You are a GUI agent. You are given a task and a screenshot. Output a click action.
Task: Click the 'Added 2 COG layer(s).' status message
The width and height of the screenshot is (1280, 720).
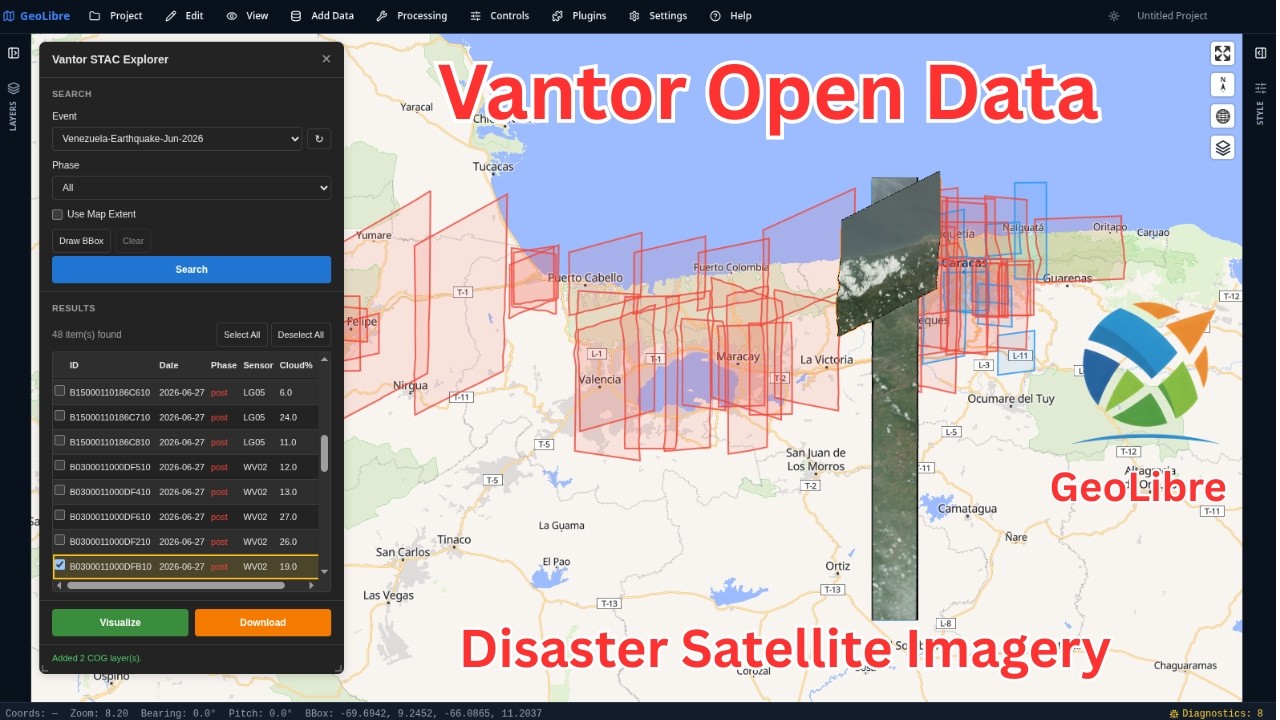[97, 658]
